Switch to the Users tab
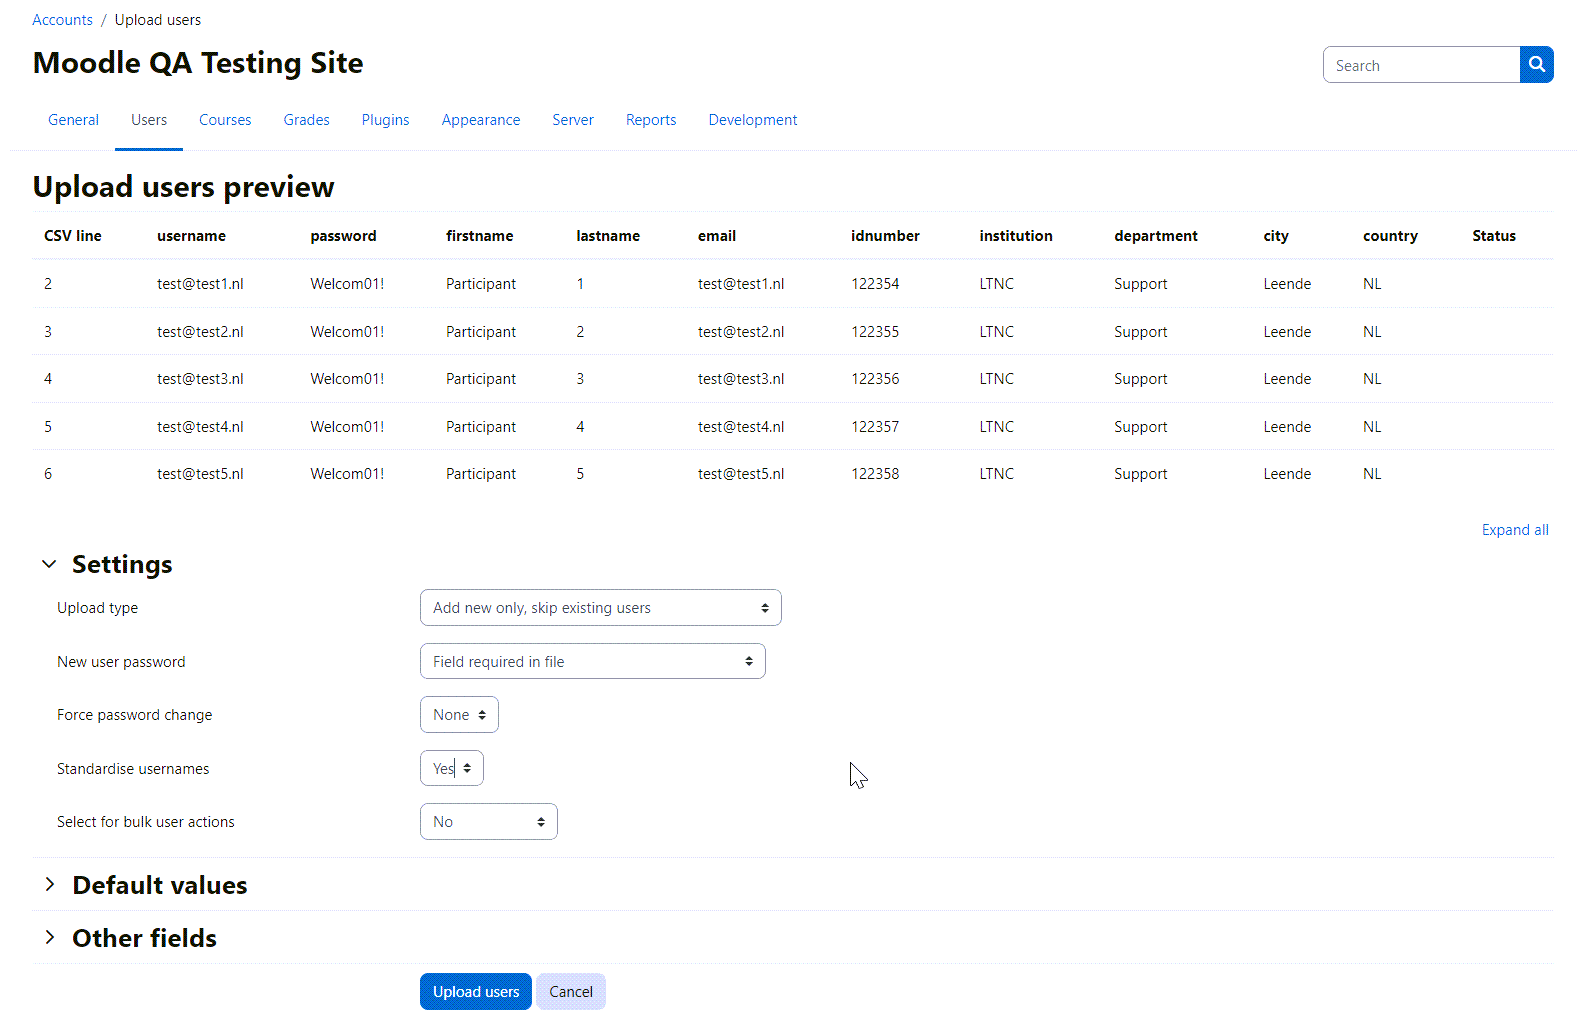Screen dimensions: 1593x1034 [149, 120]
